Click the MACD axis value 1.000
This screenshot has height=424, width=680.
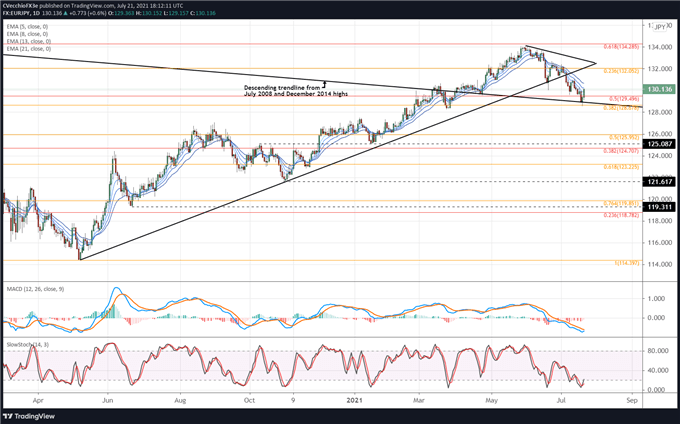tap(657, 298)
